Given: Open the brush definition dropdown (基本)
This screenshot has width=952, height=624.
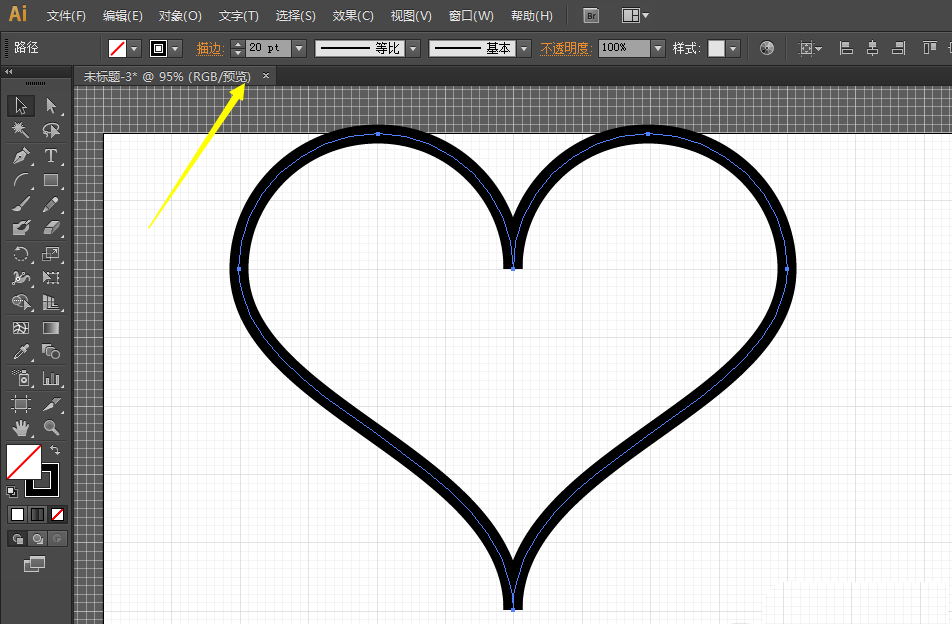Looking at the screenshot, I should [x=523, y=49].
